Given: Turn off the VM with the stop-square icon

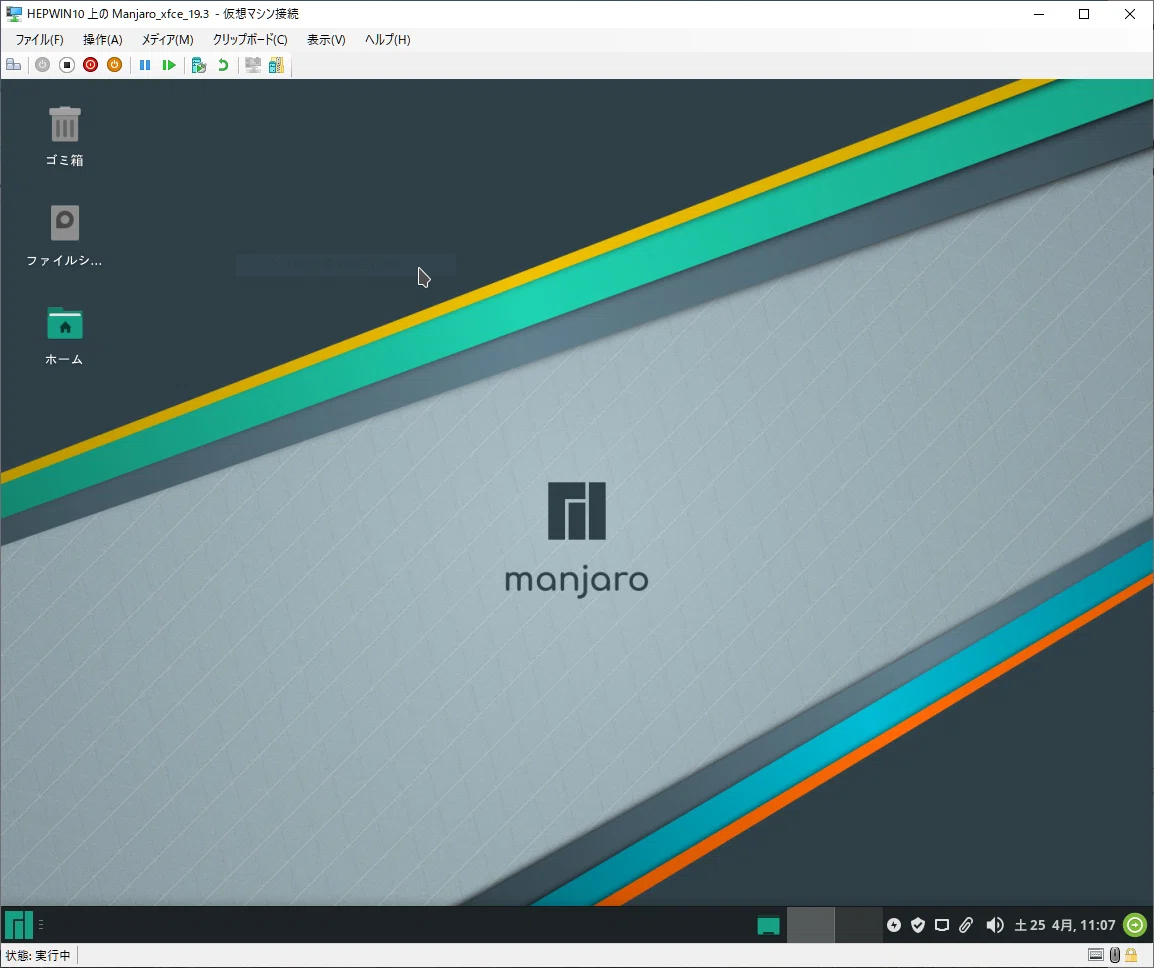Looking at the screenshot, I should pos(67,65).
